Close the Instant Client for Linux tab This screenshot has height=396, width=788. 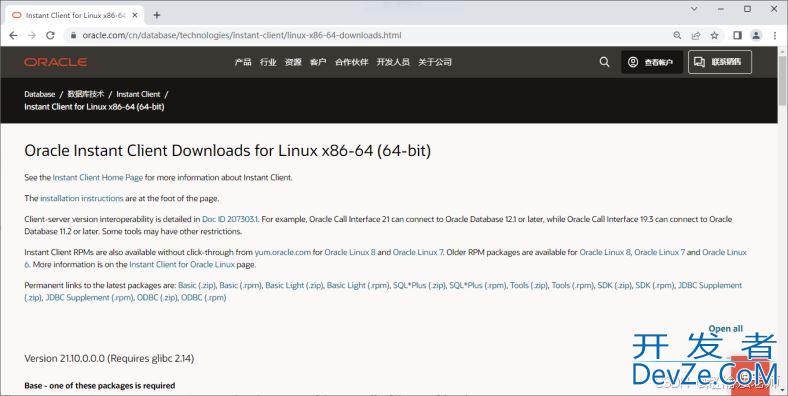coord(135,15)
